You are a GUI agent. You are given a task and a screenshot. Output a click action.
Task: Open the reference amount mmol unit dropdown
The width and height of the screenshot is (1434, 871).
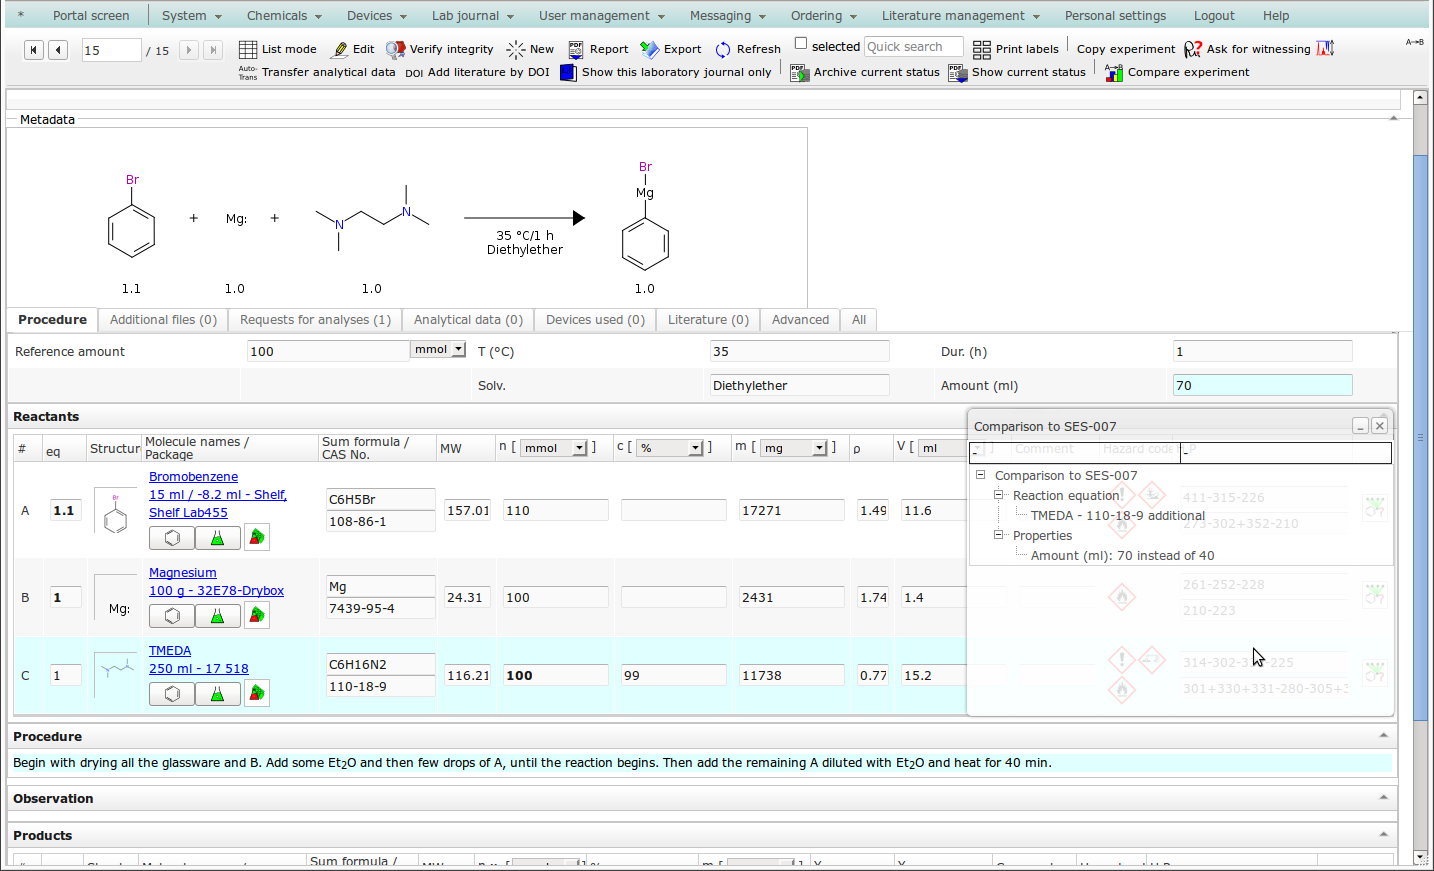(458, 350)
